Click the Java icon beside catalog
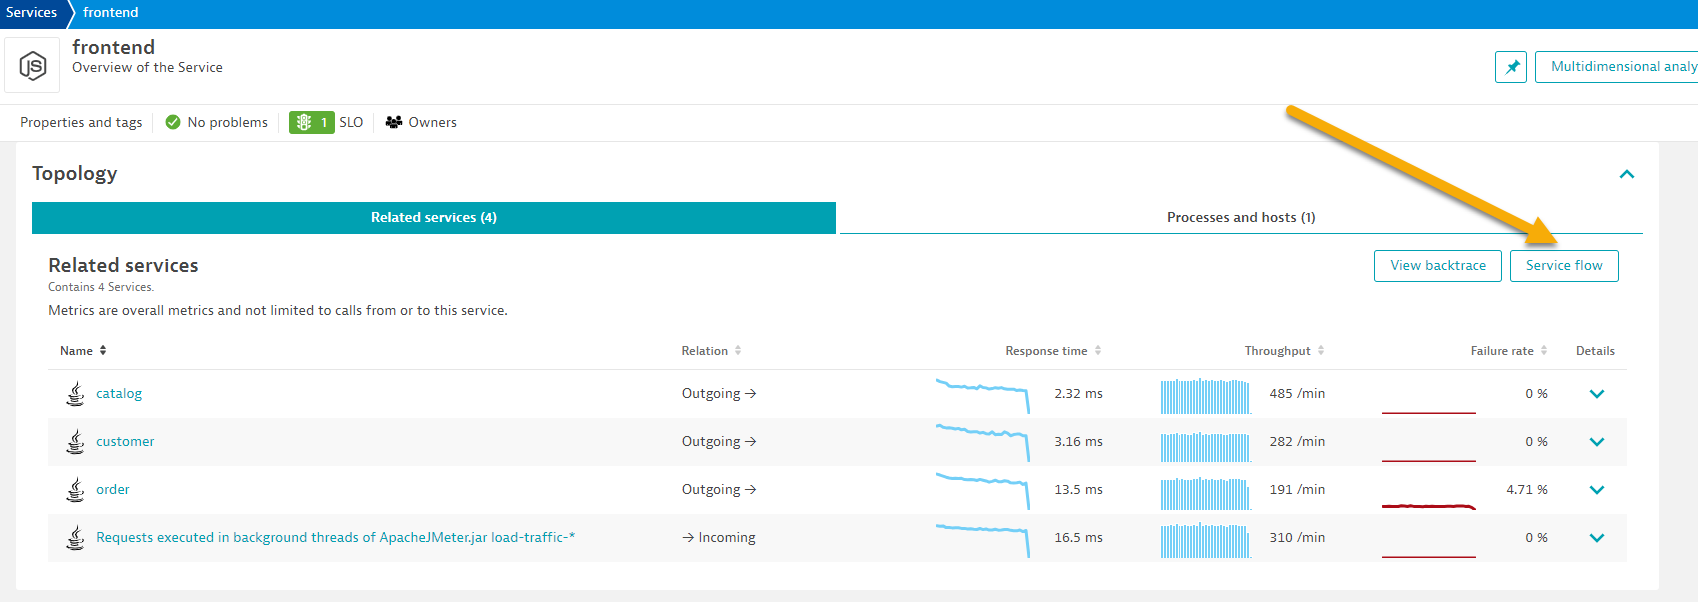The image size is (1698, 602). click(x=75, y=394)
